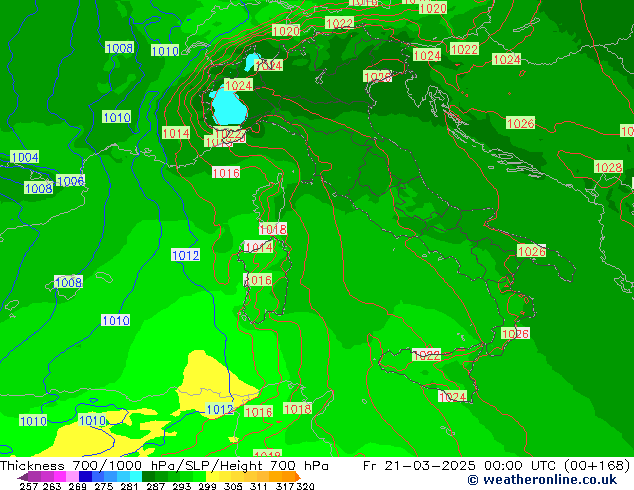Select the dark blue swatch in the thickness legend
This screenshot has width=634, height=490.
point(85,476)
